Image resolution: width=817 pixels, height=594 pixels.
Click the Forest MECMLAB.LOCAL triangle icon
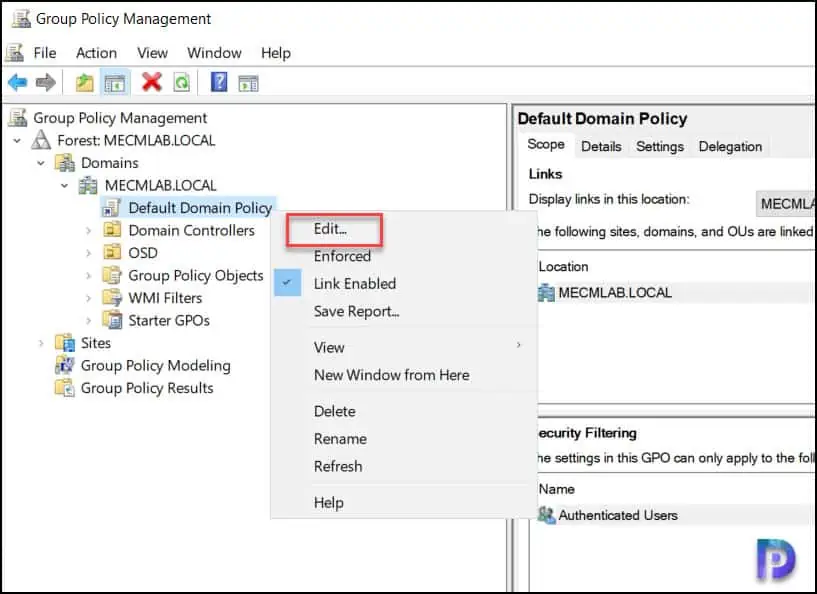click(x=41, y=140)
